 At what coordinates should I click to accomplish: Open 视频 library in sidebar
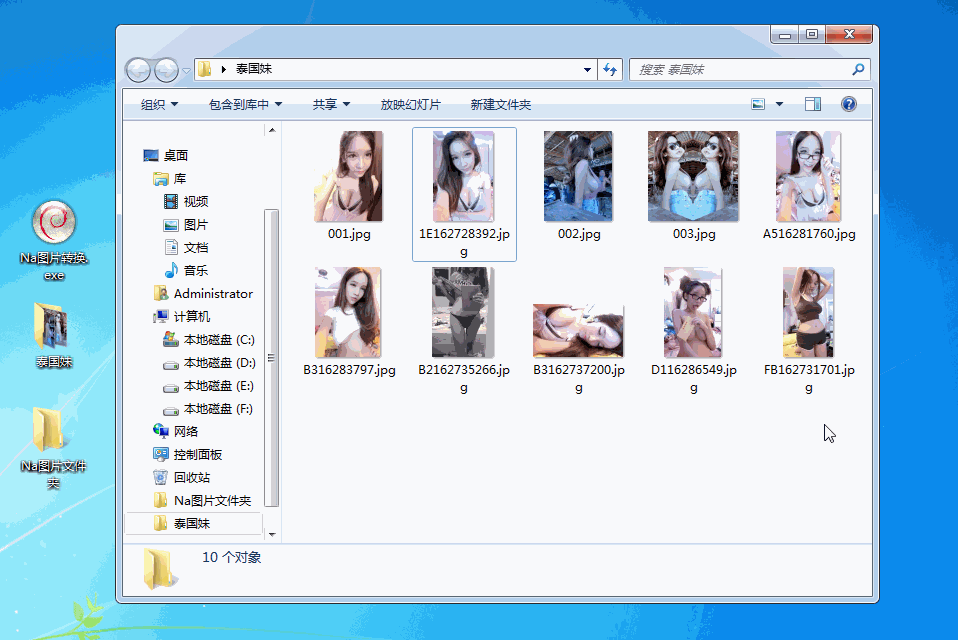pos(186,202)
